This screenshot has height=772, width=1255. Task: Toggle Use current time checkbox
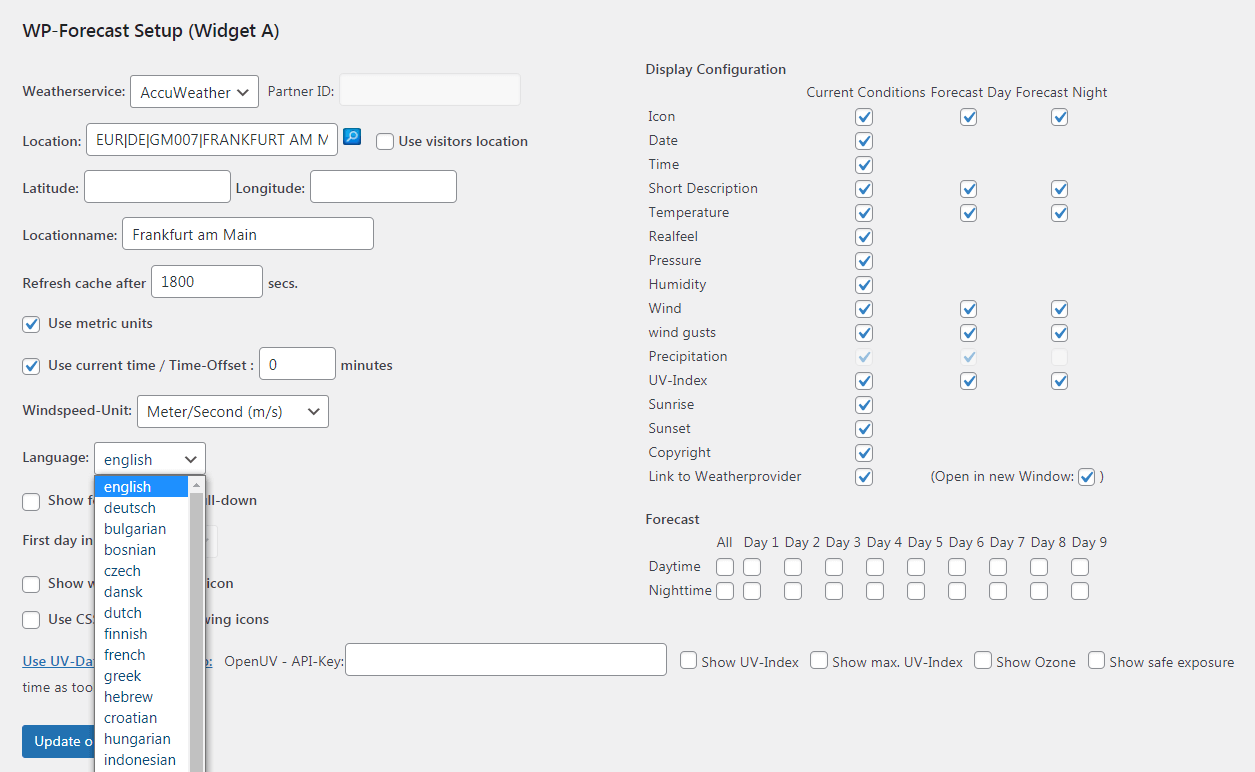coord(32,365)
